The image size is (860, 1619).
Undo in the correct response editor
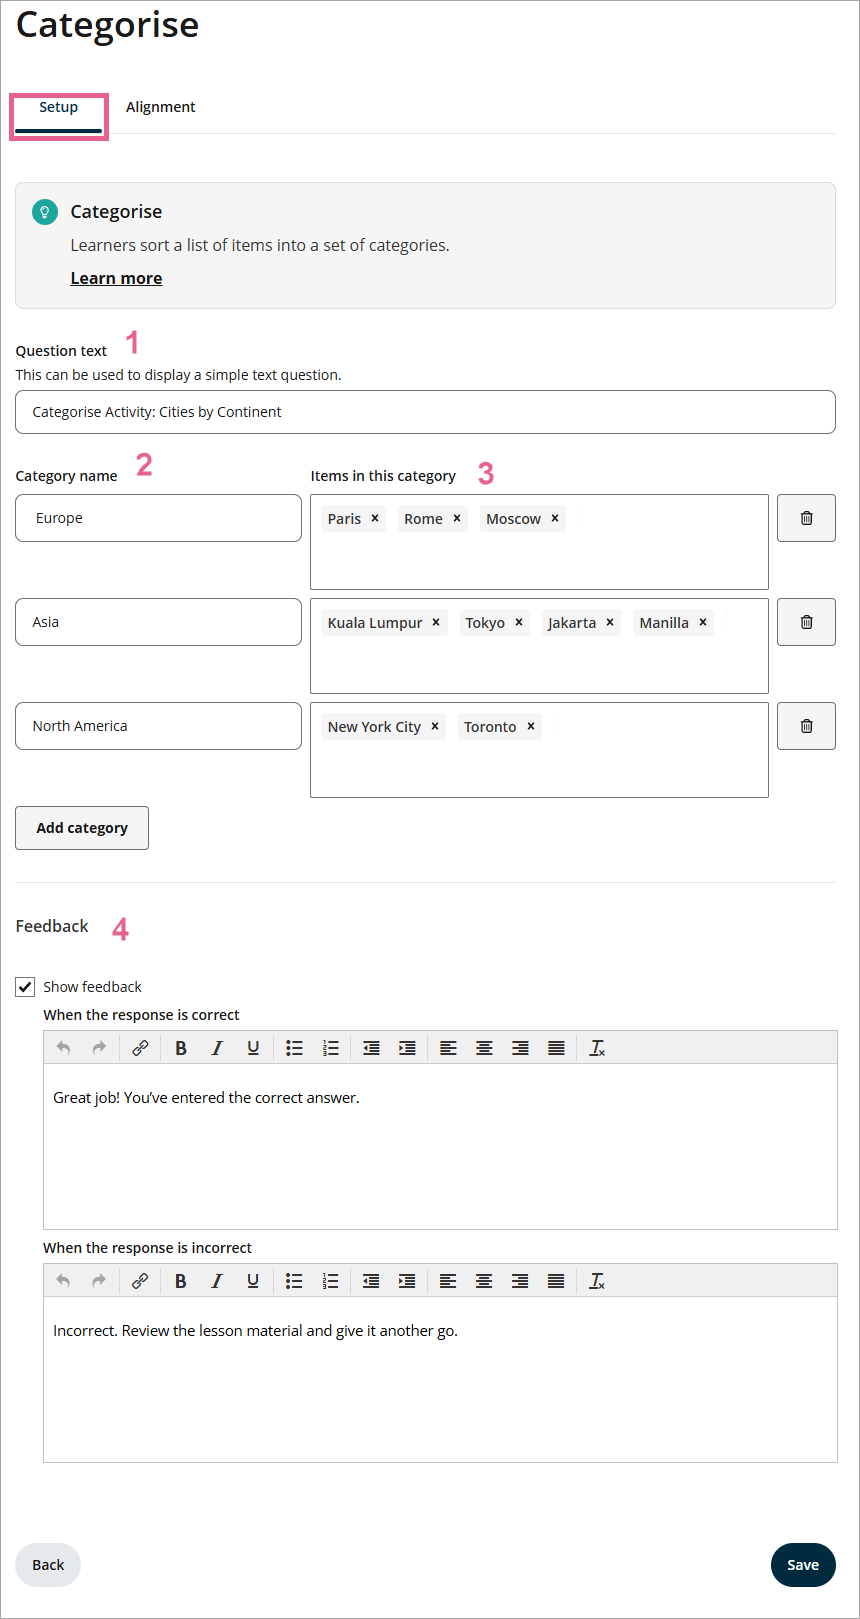click(64, 1048)
